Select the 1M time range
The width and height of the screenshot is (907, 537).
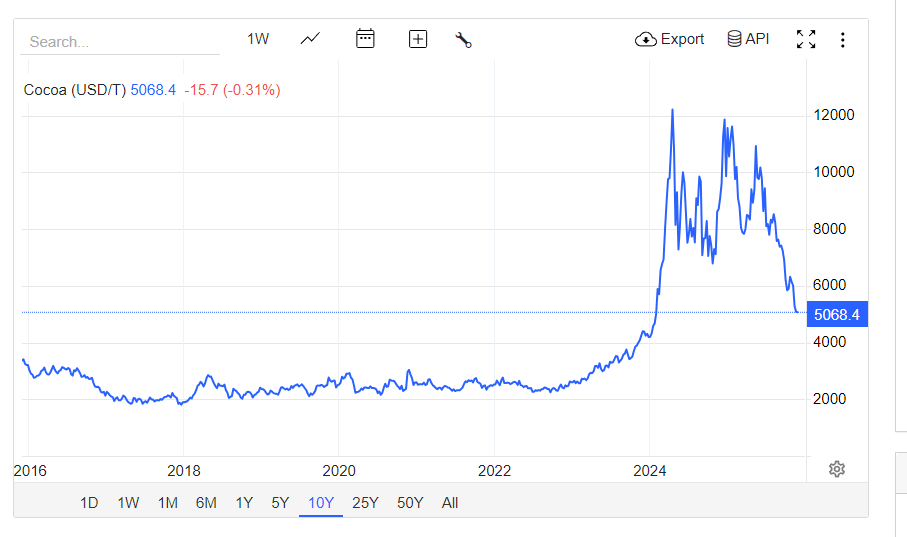[x=167, y=503]
